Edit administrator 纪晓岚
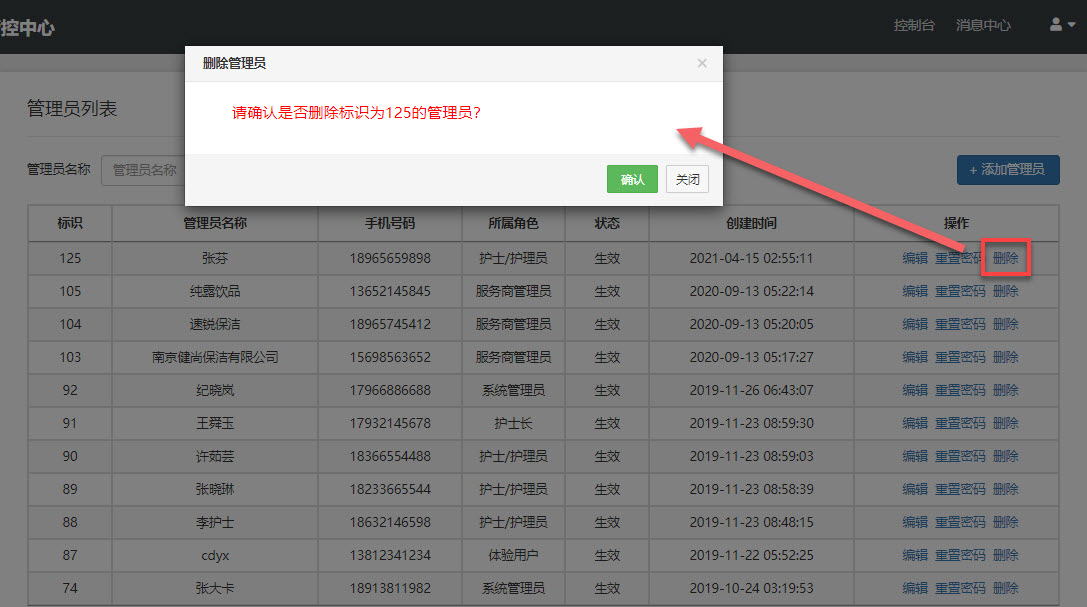The image size is (1087, 607). pyautogui.click(x=915, y=390)
